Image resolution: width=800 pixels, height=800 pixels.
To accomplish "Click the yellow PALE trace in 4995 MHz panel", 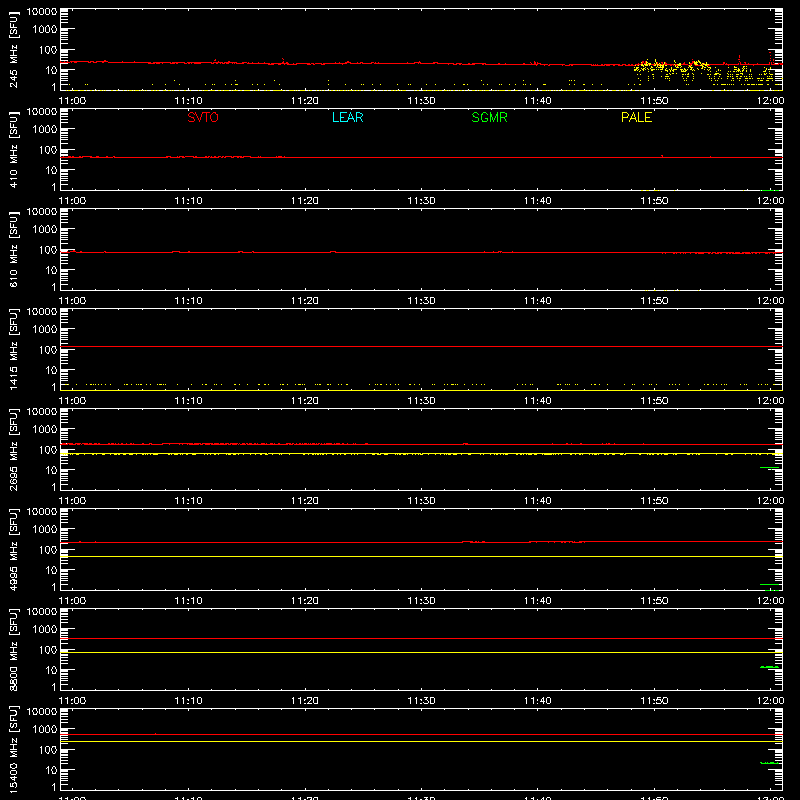I will (x=421, y=557).
